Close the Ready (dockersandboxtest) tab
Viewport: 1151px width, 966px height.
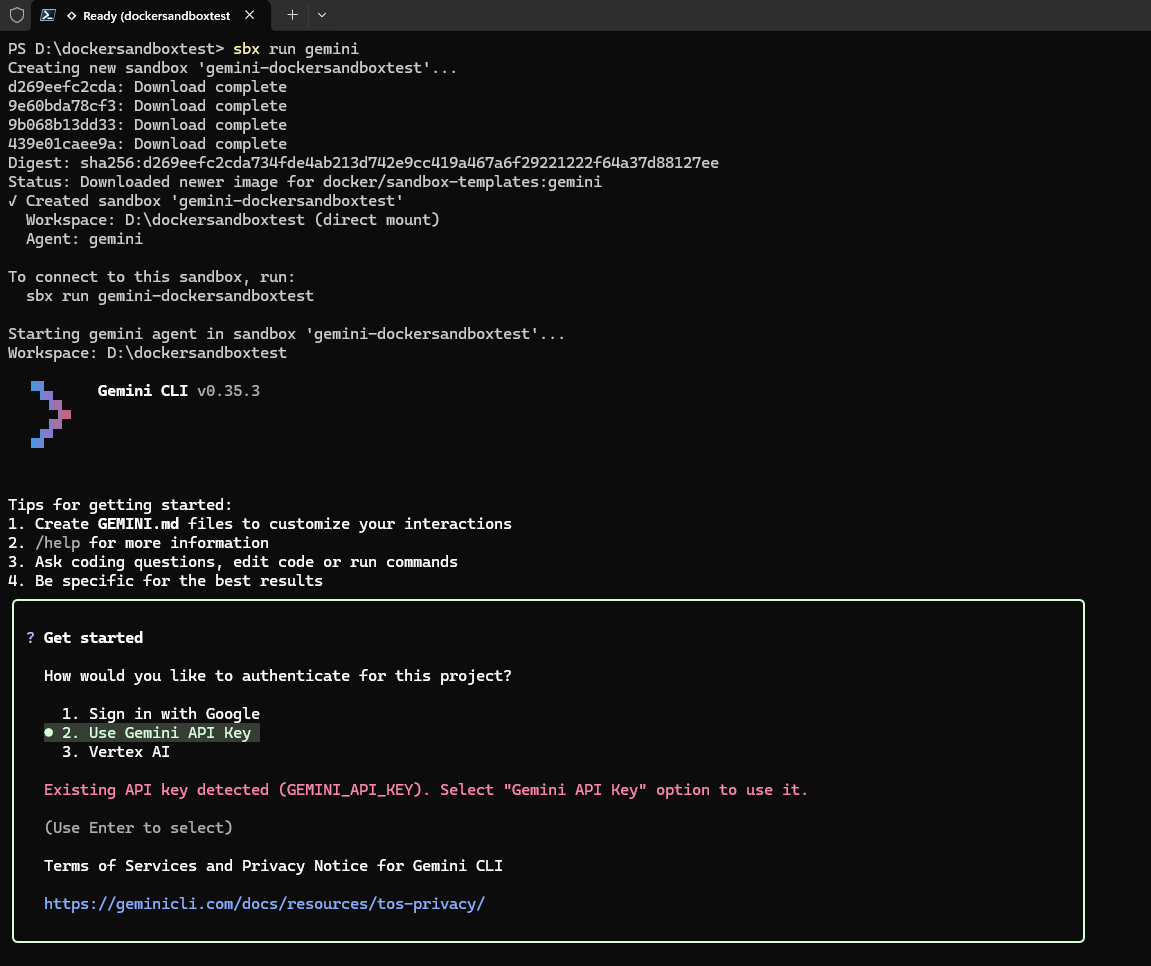(x=250, y=15)
